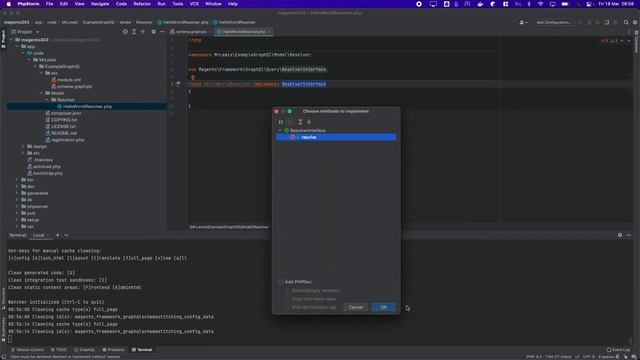Open the Tools menu
The height and width of the screenshot is (360, 640).
point(178,4)
